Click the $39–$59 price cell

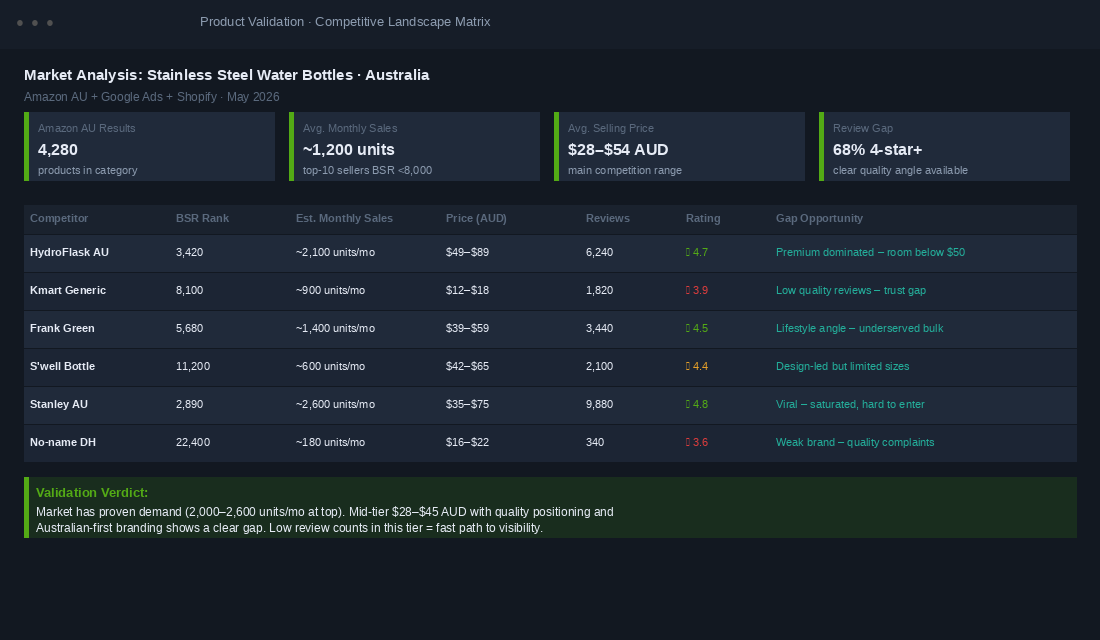pos(467,328)
